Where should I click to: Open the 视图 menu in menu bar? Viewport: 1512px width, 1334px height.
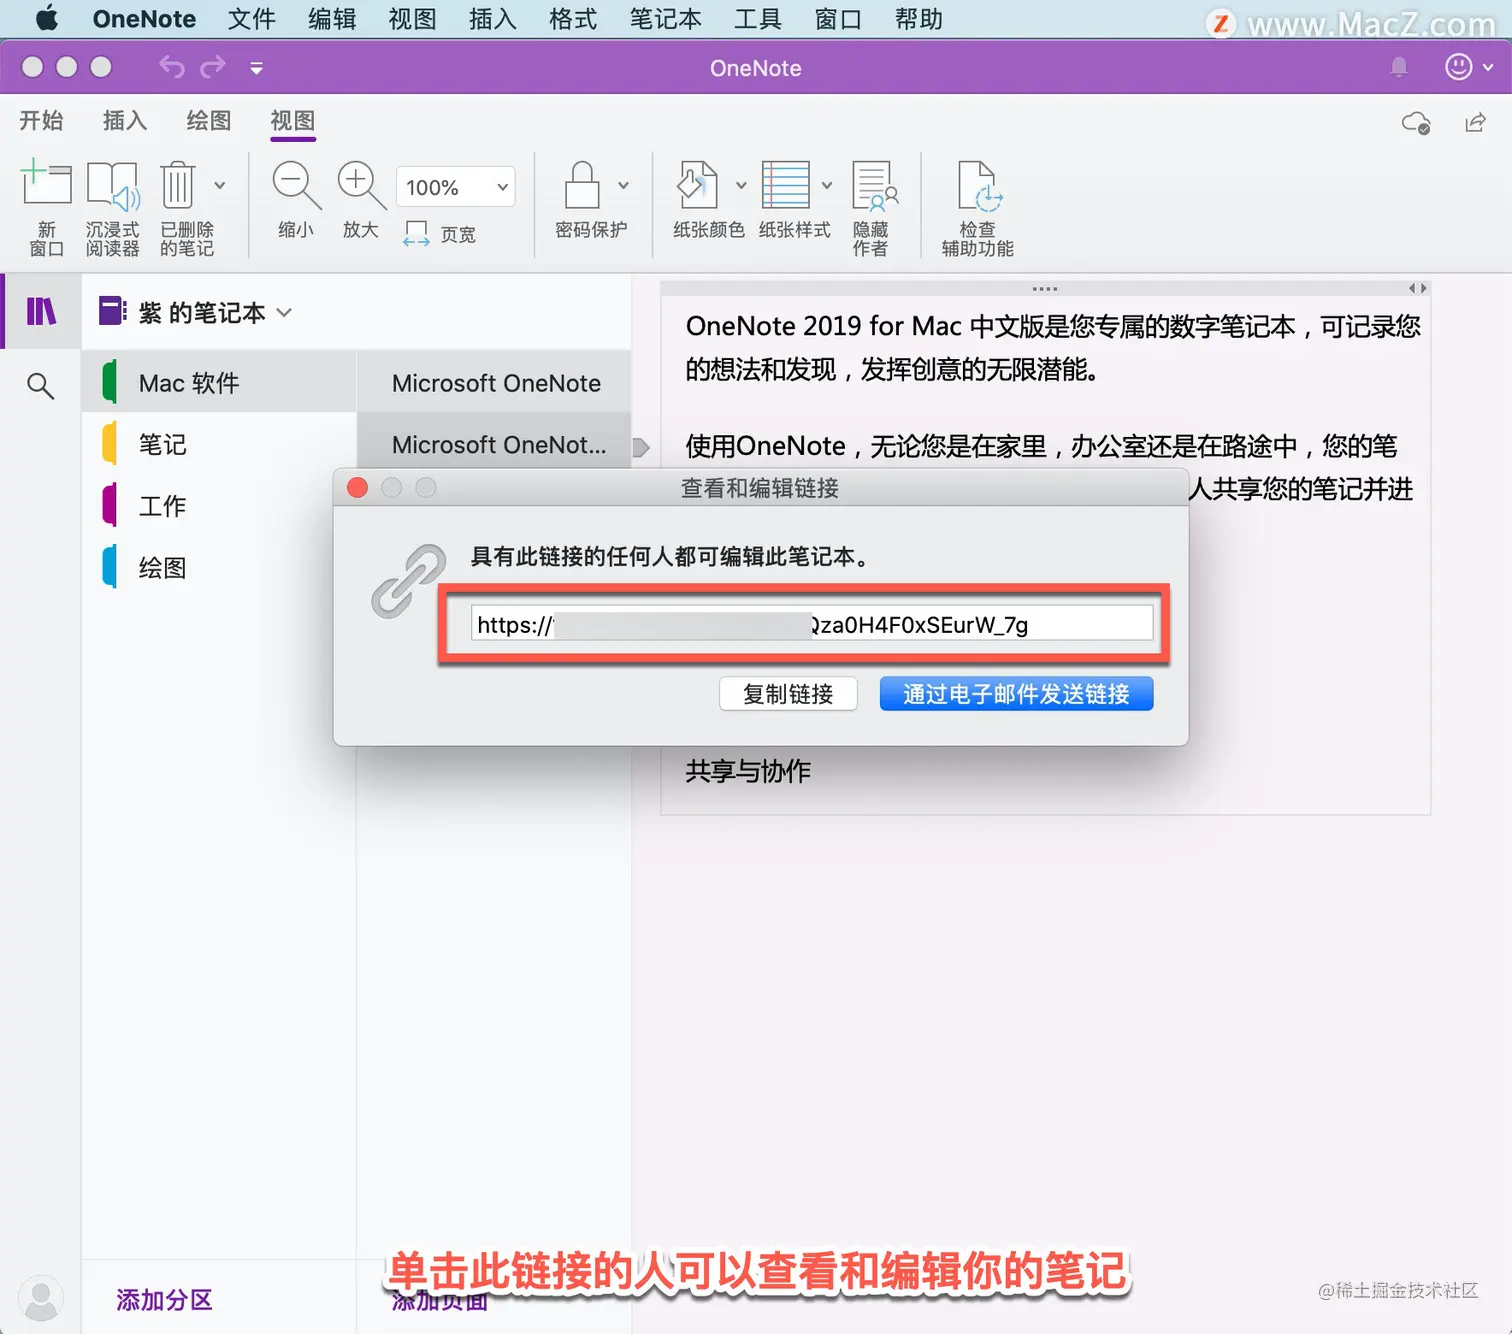[412, 19]
